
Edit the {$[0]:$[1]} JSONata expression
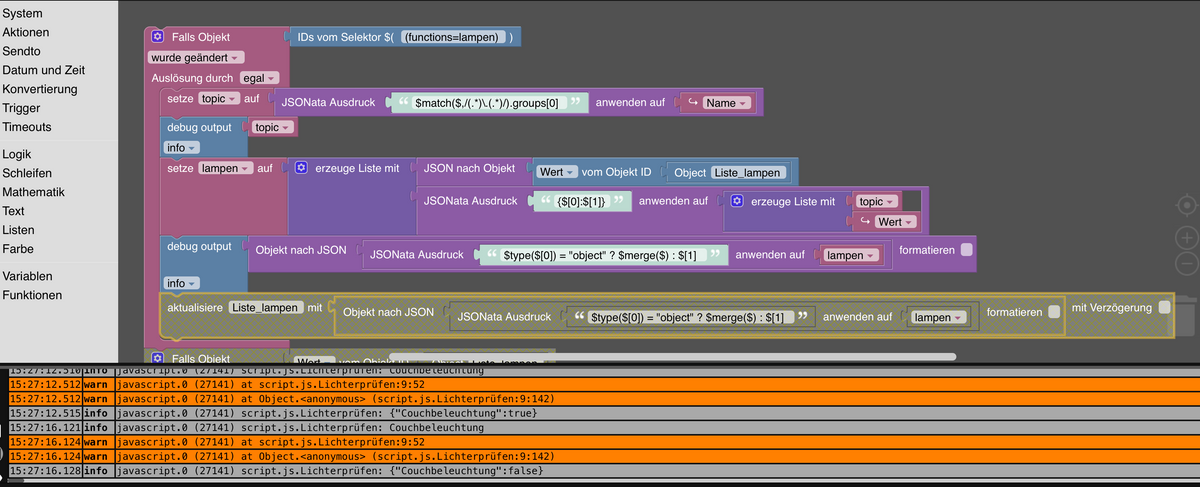tap(581, 201)
